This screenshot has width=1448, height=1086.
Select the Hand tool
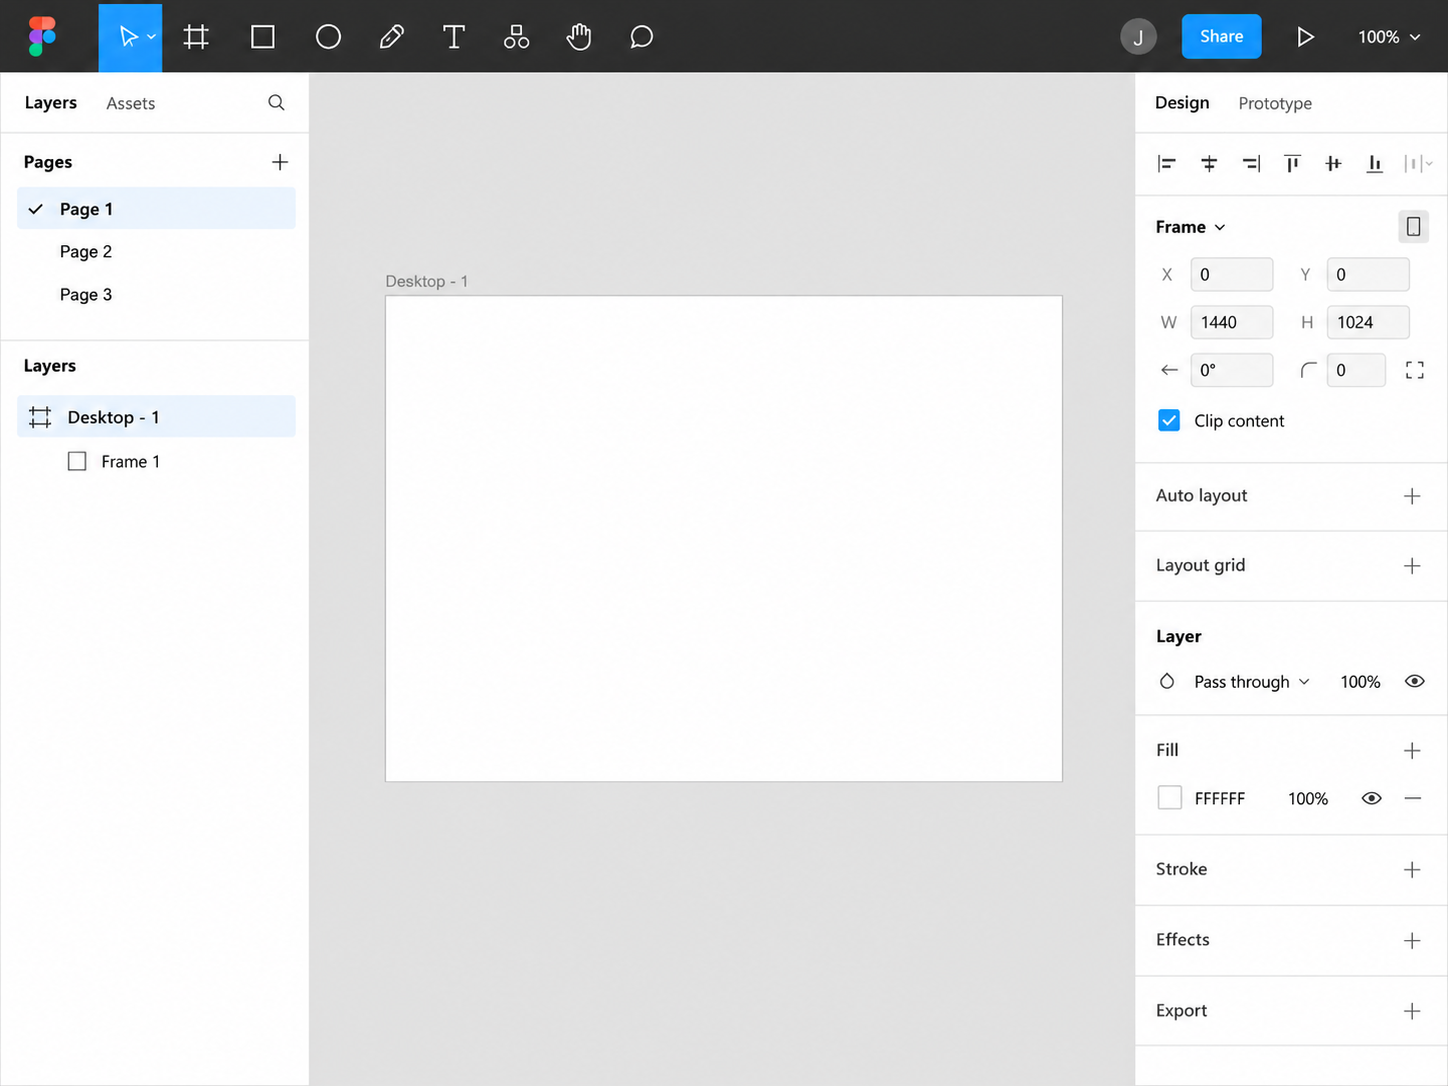click(x=579, y=37)
